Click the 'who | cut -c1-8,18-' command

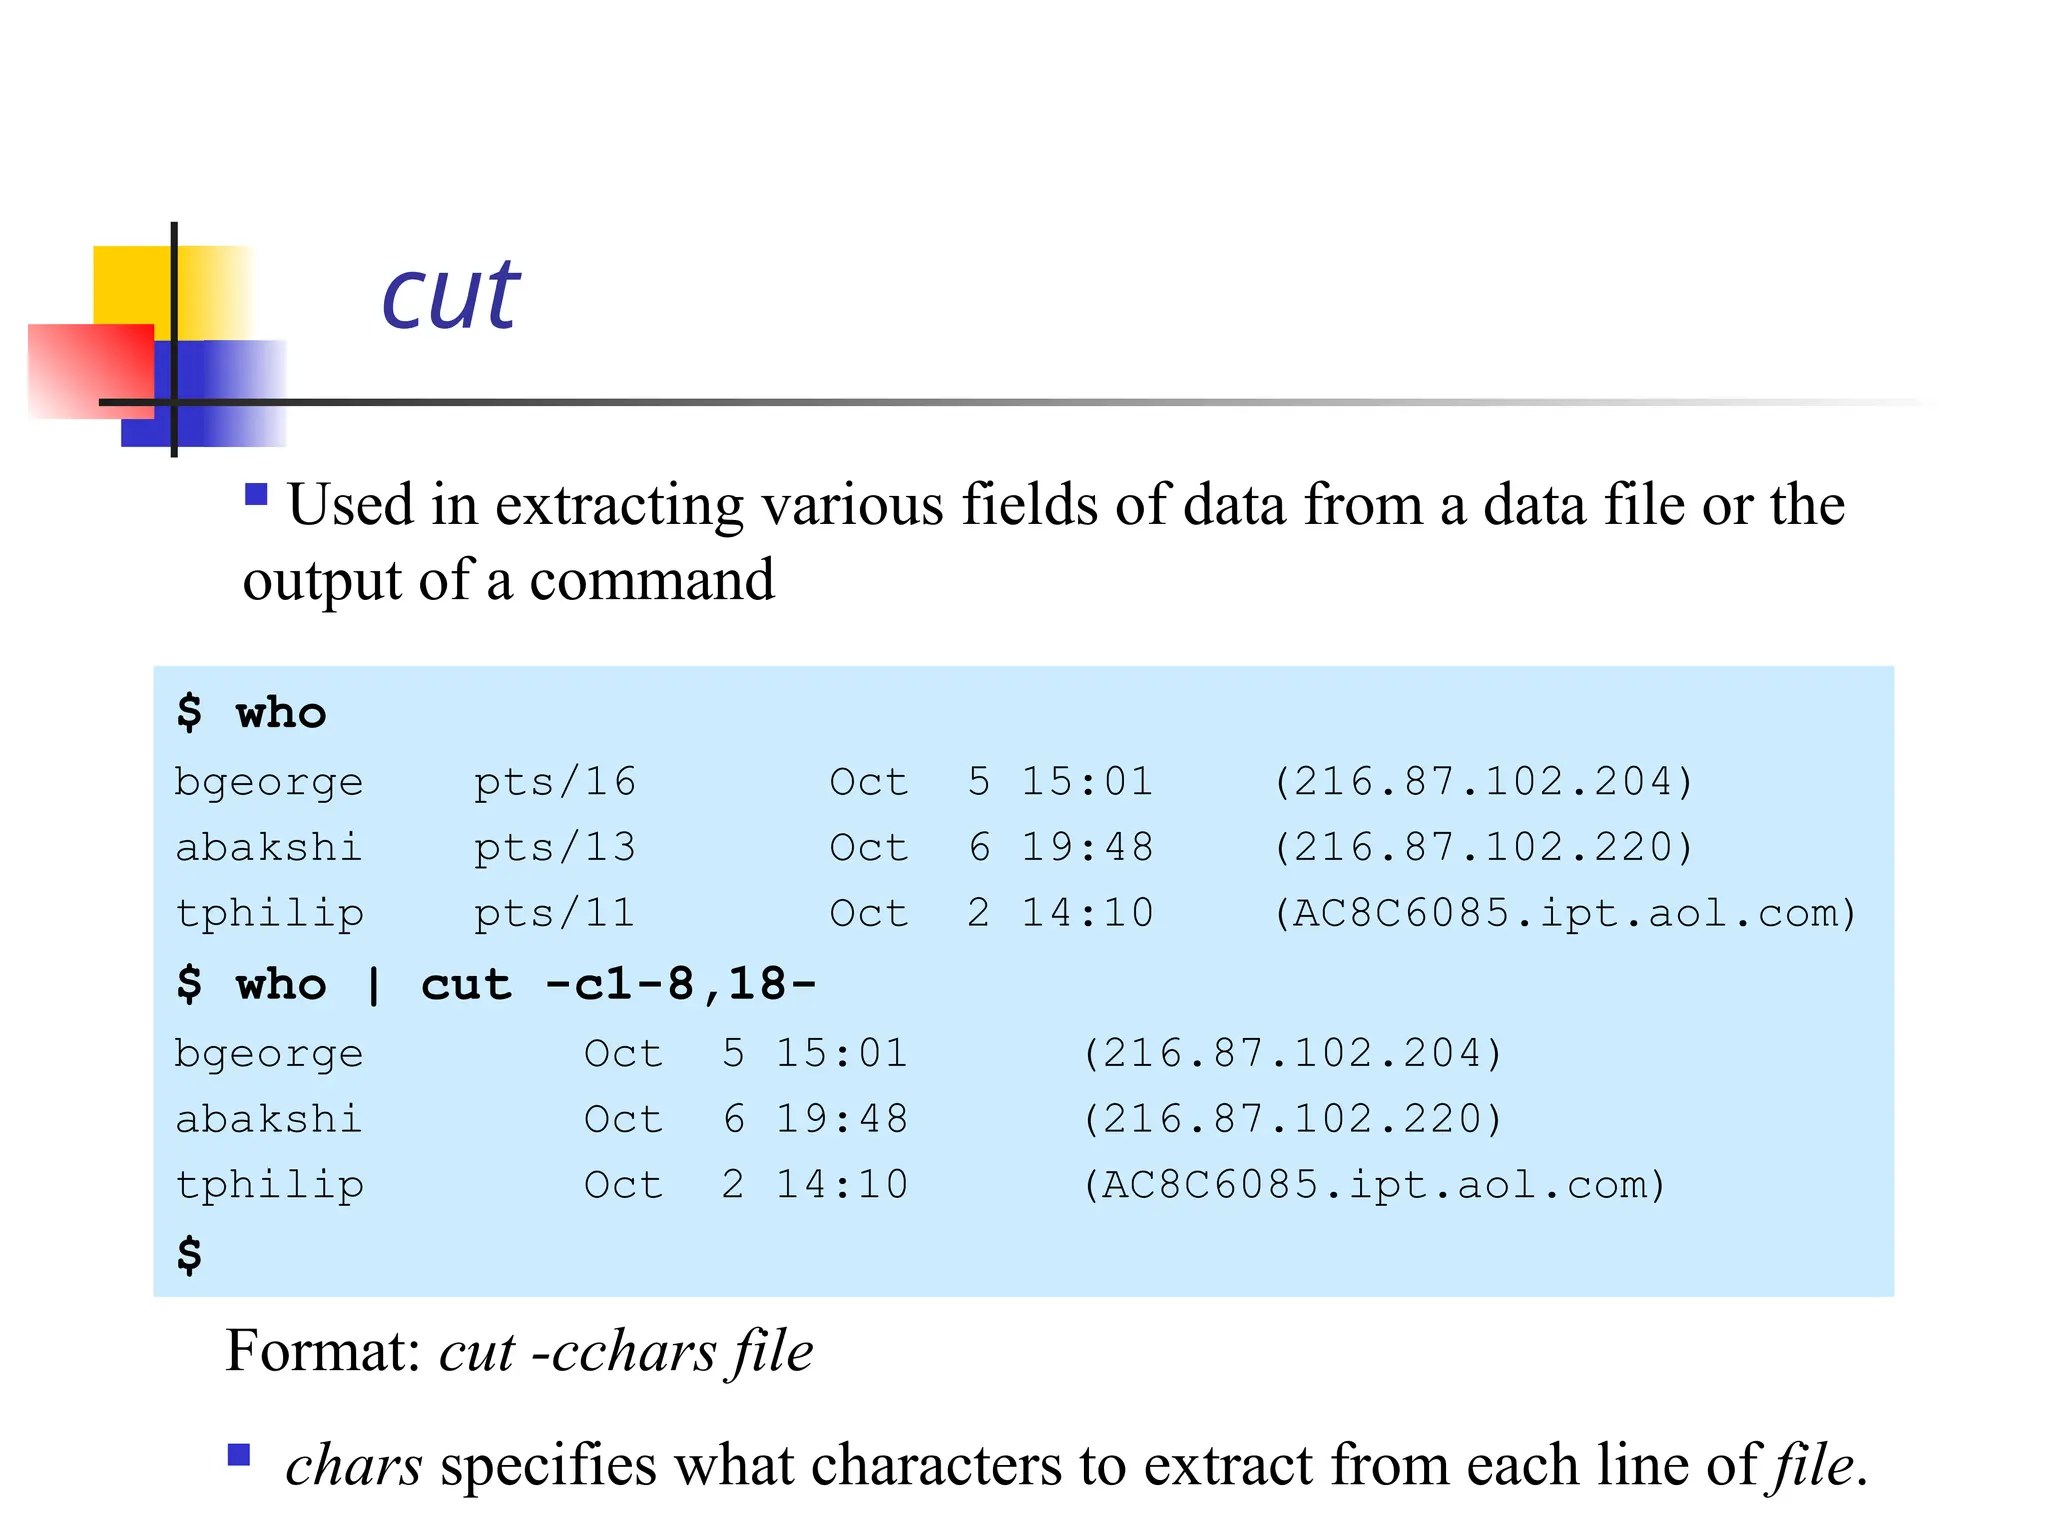[x=526, y=985]
